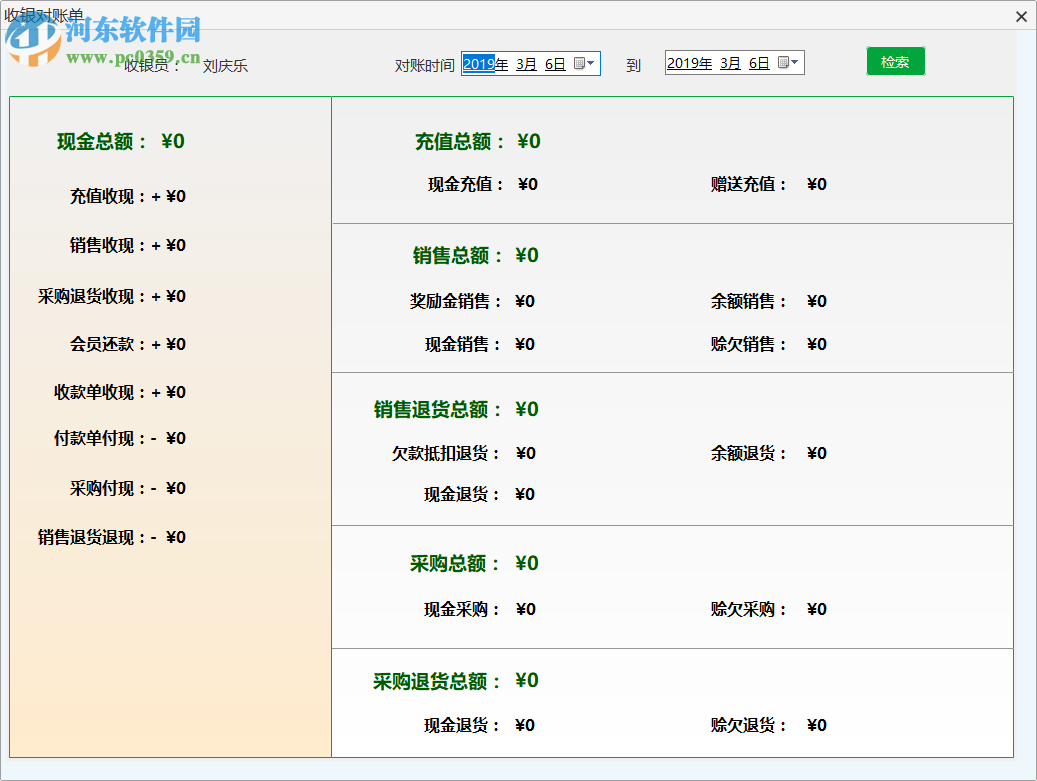This screenshot has width=1037, height=781.
Task: Select the year in the start date
Action: pyautogui.click(x=479, y=64)
